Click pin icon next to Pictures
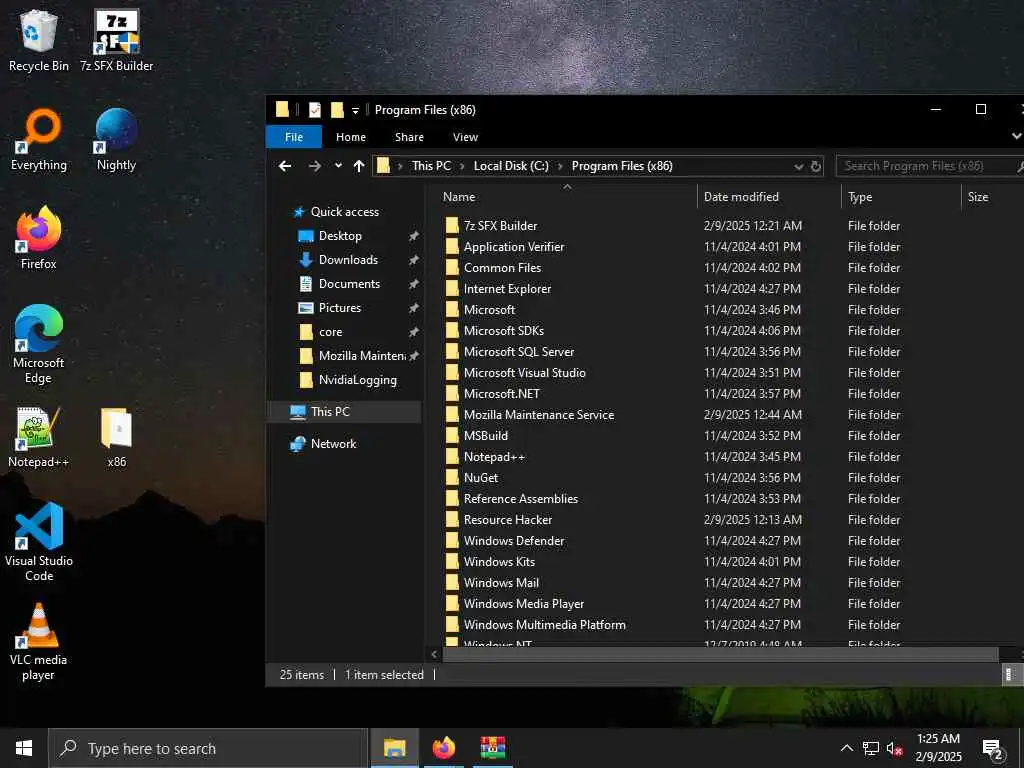The width and height of the screenshot is (1024, 768). coord(413,308)
